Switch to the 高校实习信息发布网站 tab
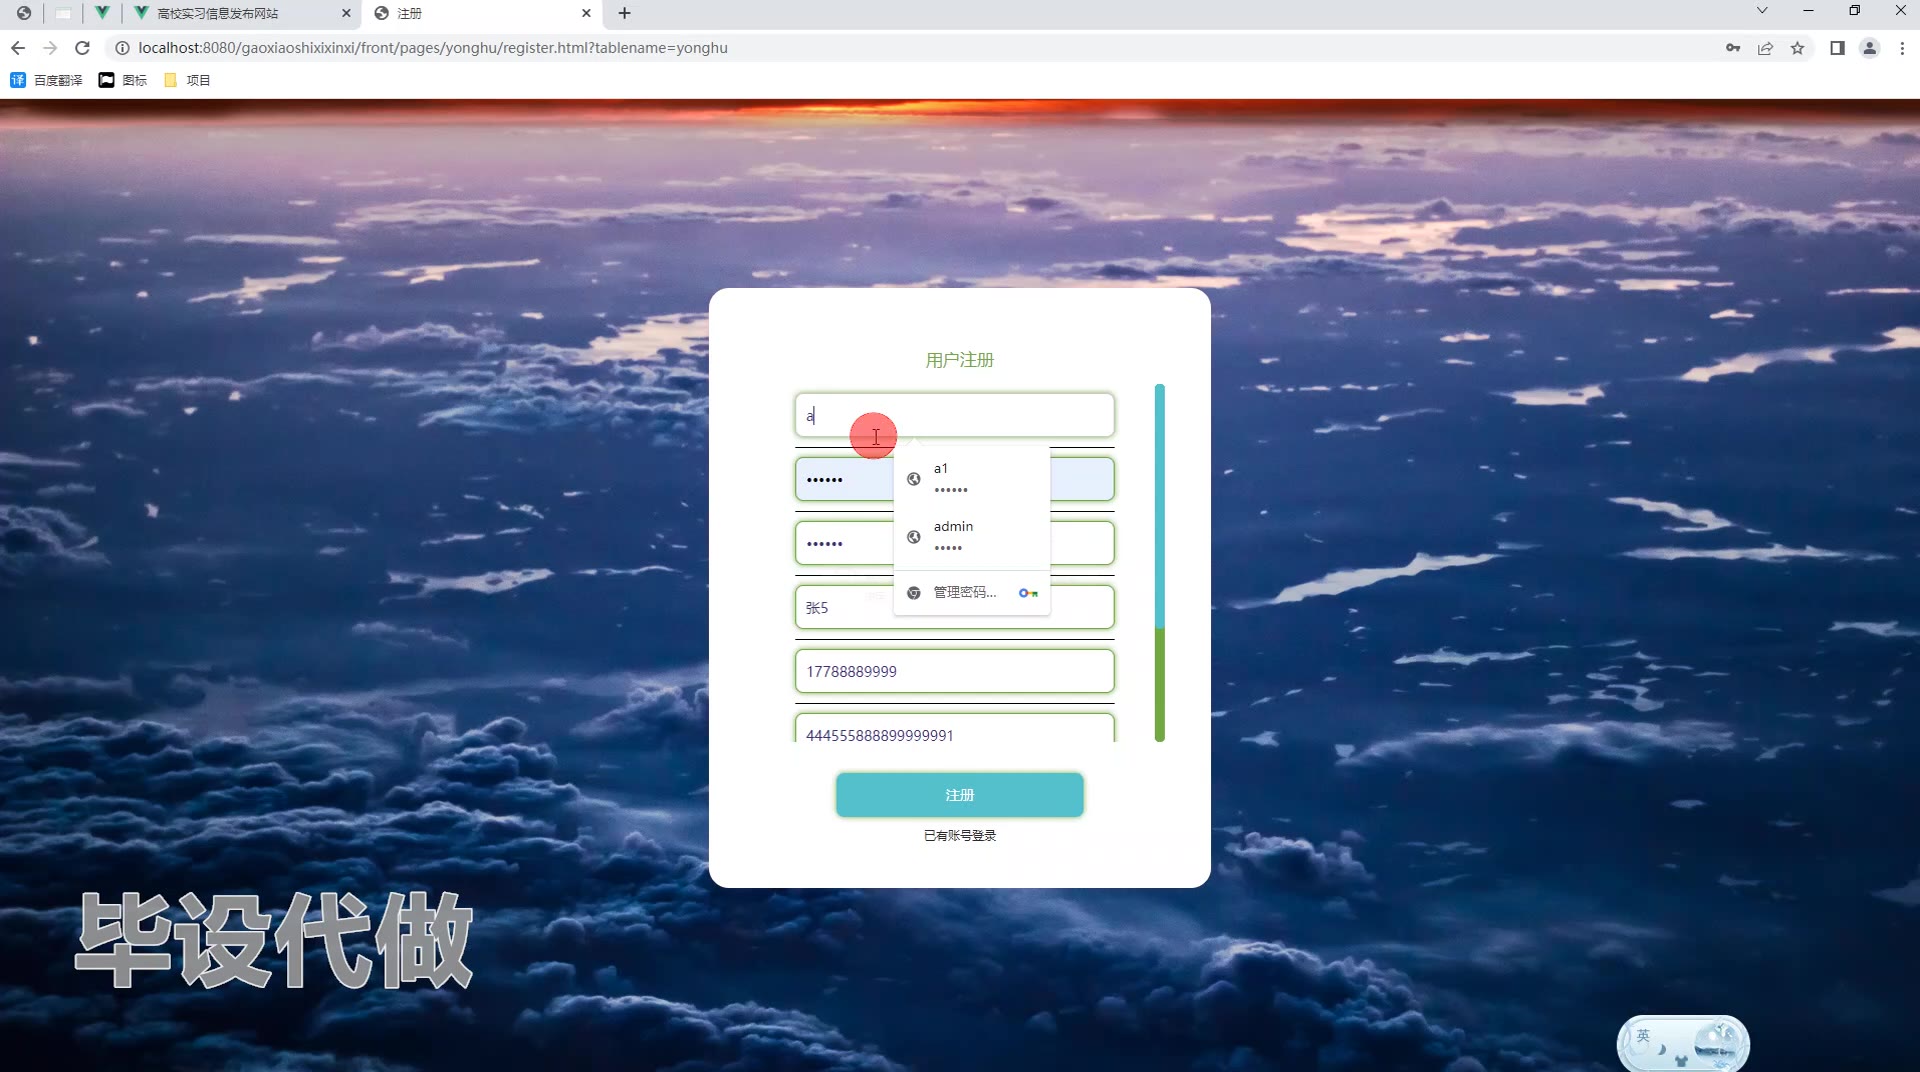Image resolution: width=1920 pixels, height=1072 pixels. (242, 13)
